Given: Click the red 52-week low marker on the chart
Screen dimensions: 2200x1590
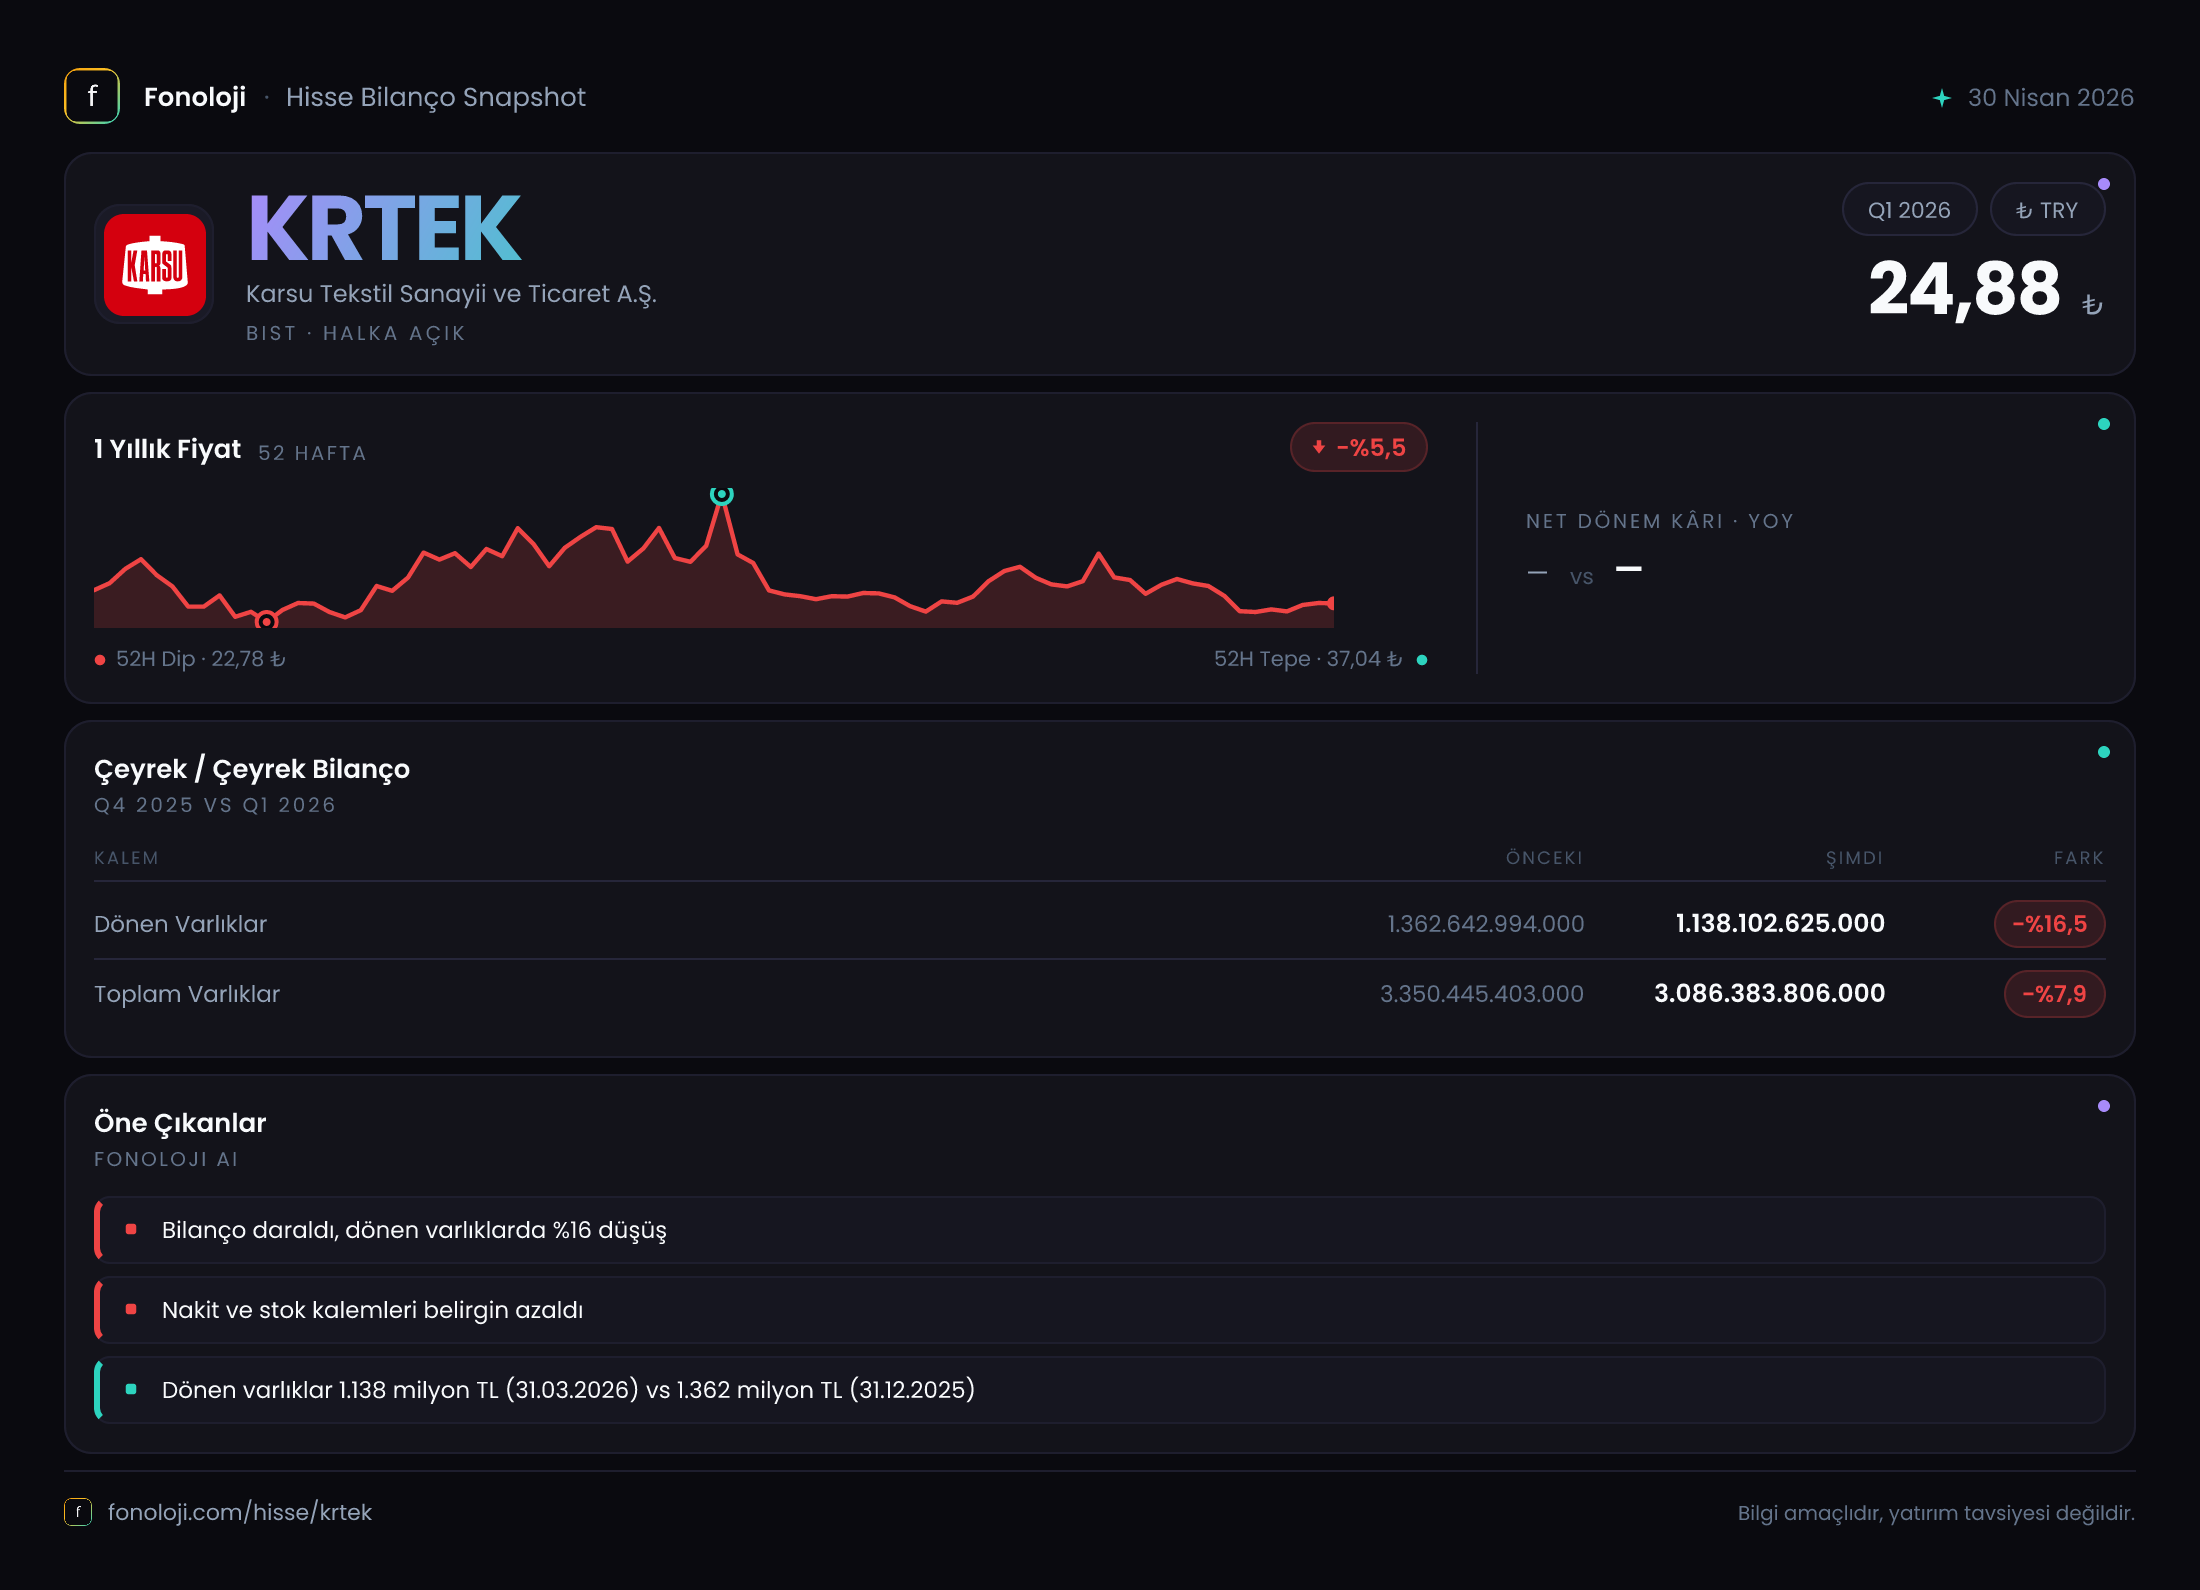Looking at the screenshot, I should click(266, 621).
